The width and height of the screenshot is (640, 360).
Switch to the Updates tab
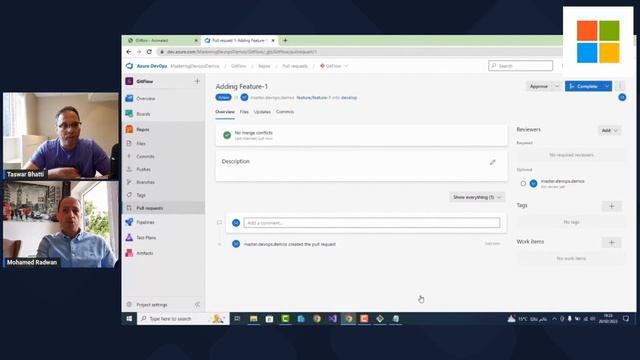pyautogui.click(x=262, y=112)
